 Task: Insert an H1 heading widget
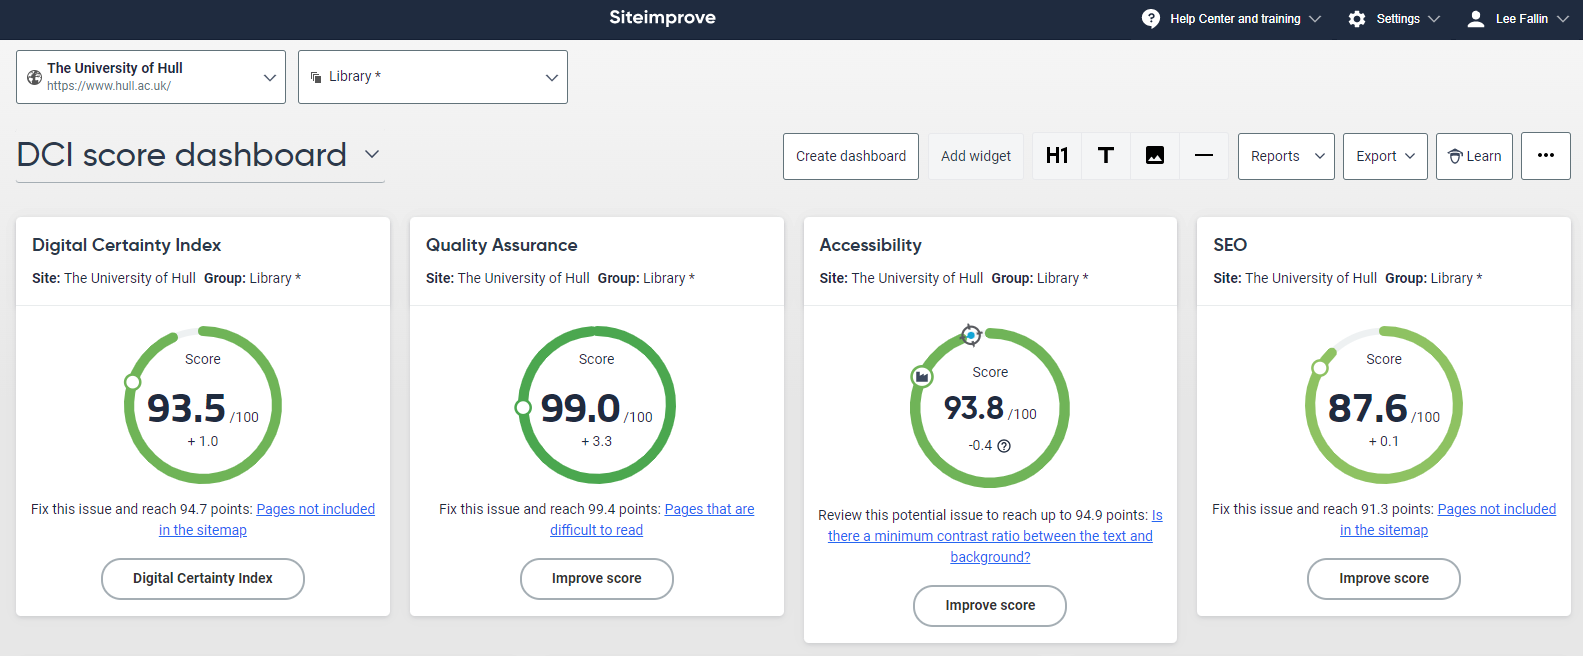coord(1056,156)
